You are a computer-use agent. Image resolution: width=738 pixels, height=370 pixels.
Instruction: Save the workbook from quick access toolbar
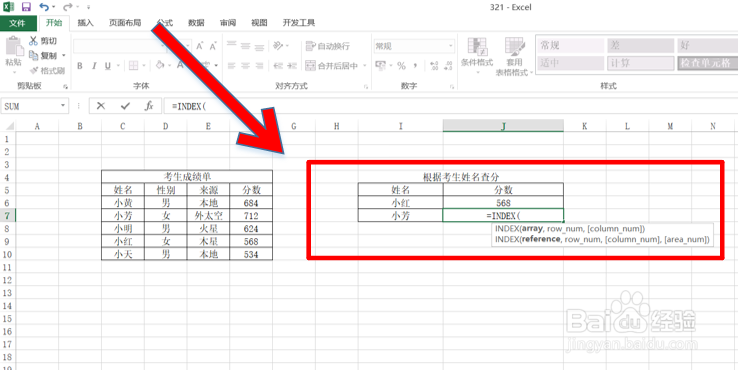[26, 7]
